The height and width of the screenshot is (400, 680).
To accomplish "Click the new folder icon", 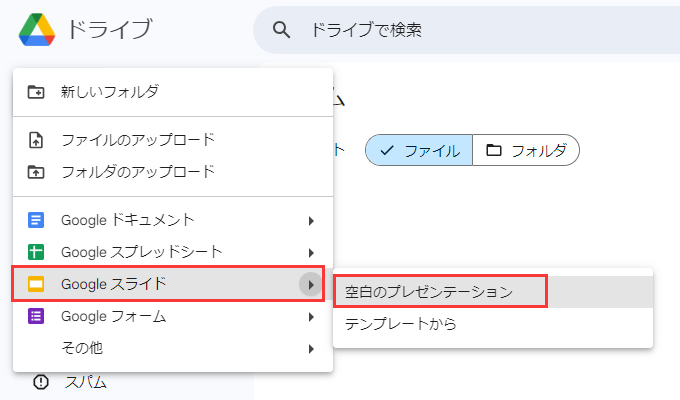I will [36, 92].
